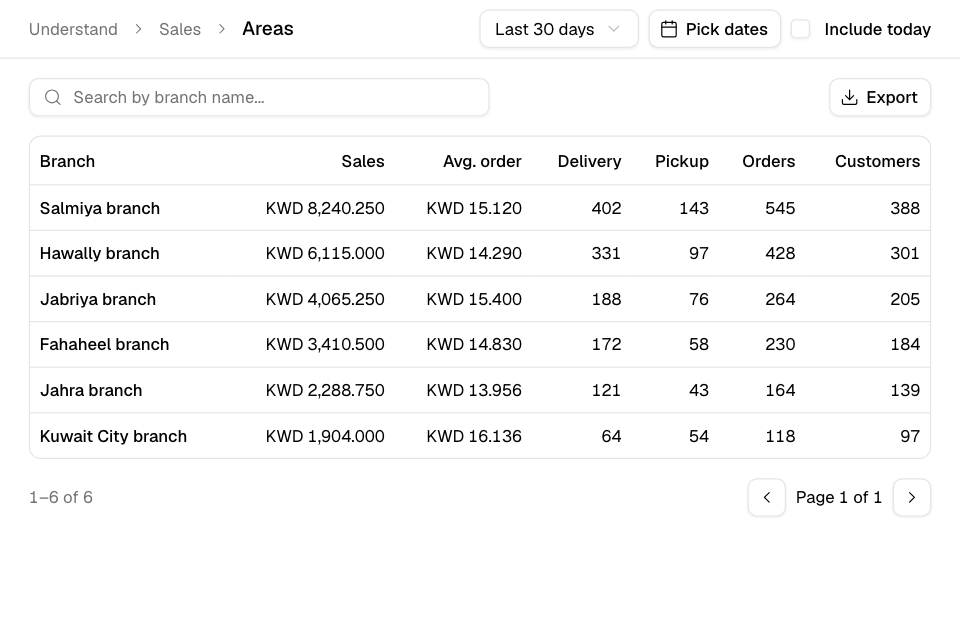The image size is (960, 640).
Task: Sort by Orders column header
Action: click(769, 161)
